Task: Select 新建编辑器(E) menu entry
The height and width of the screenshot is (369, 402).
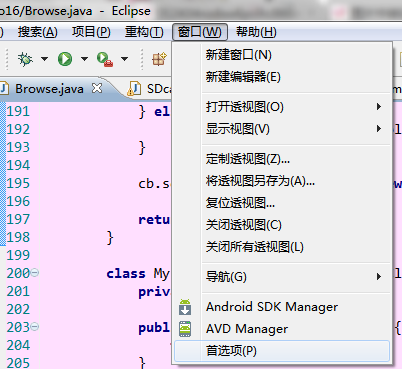Action: [x=282, y=77]
